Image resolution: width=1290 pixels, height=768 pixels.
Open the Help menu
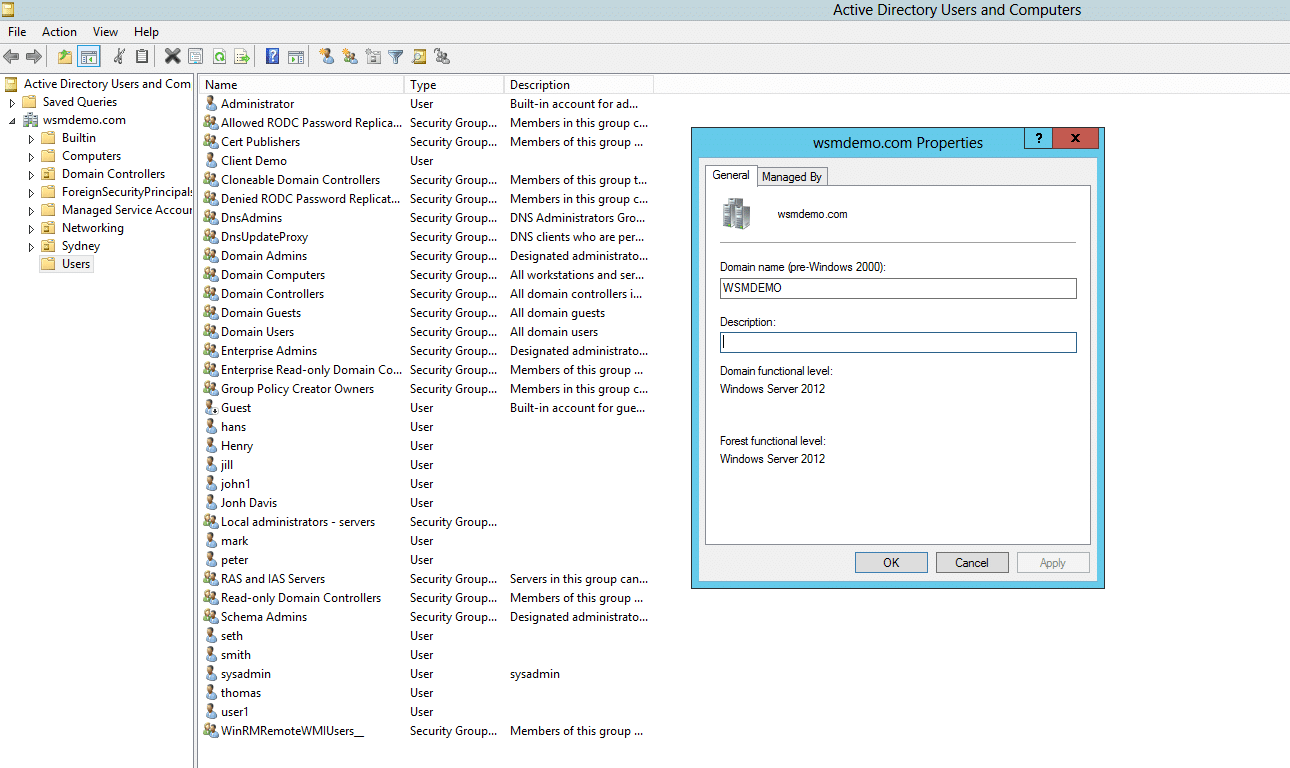[x=146, y=32]
